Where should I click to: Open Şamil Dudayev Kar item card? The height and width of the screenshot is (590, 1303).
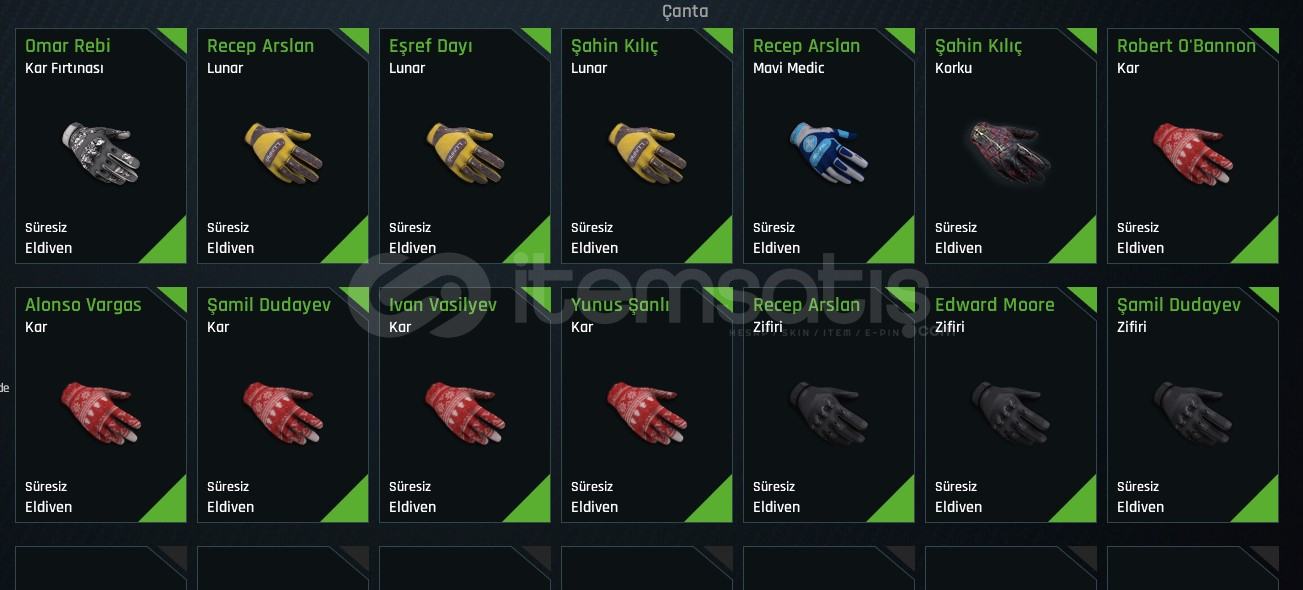tap(283, 405)
